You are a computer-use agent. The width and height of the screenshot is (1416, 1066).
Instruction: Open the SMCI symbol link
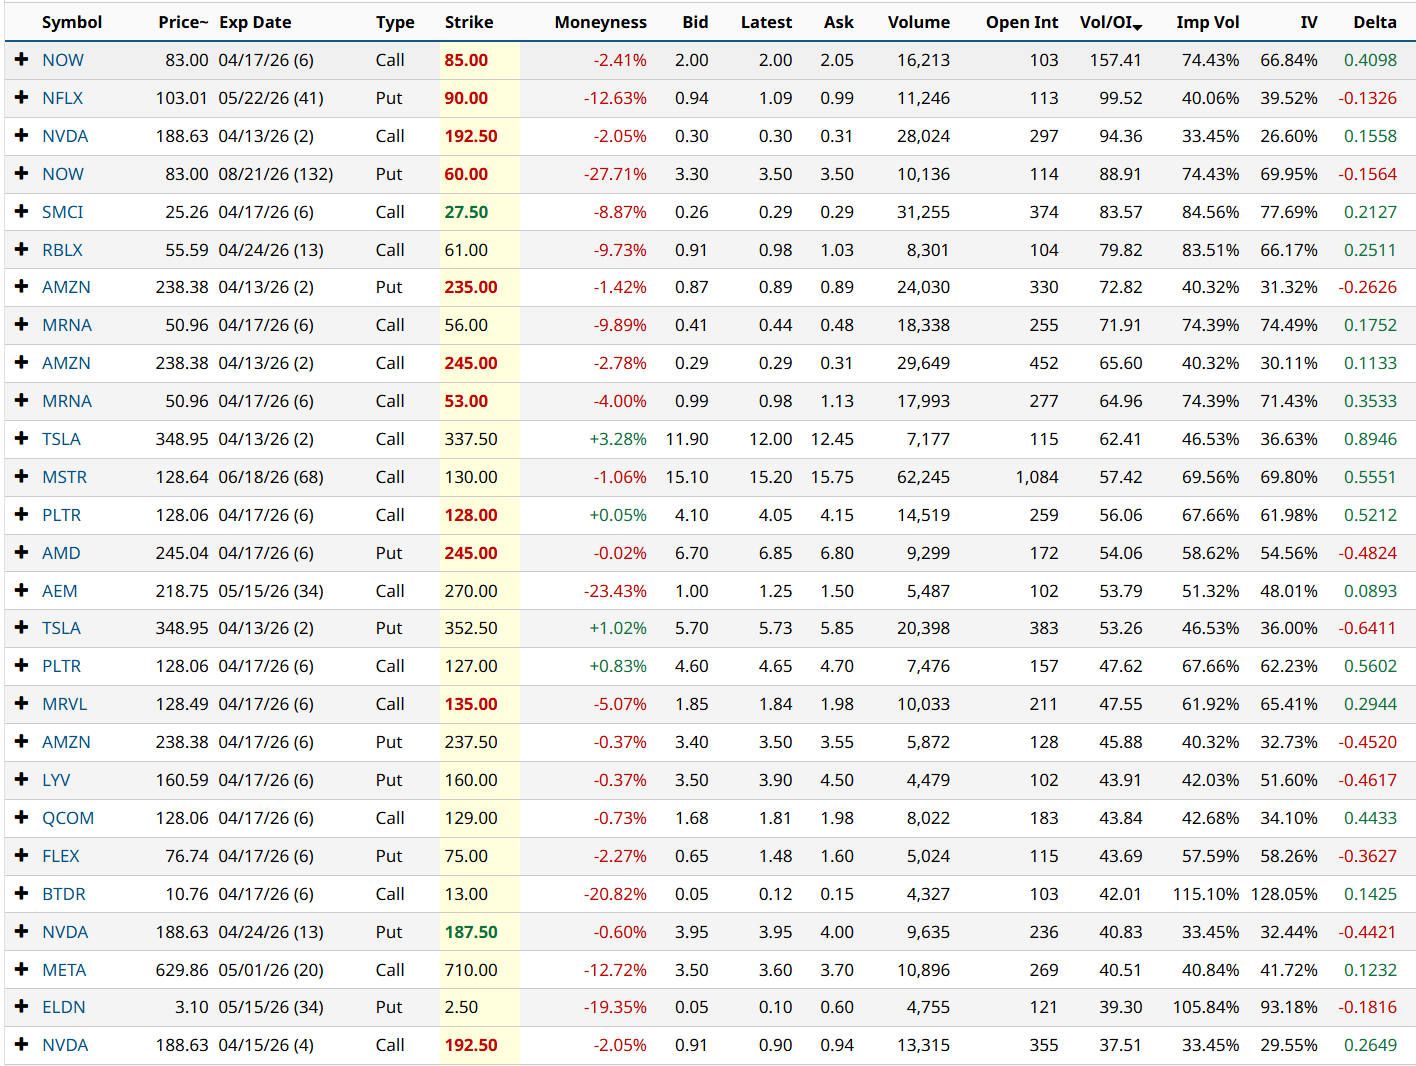click(x=63, y=212)
